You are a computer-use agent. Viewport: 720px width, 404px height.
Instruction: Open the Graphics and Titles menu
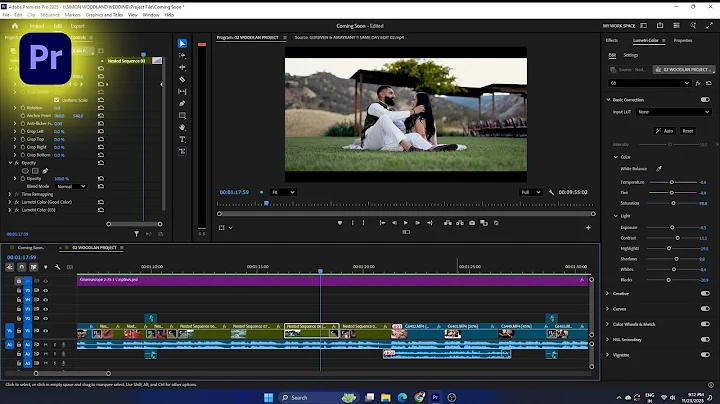click(104, 15)
